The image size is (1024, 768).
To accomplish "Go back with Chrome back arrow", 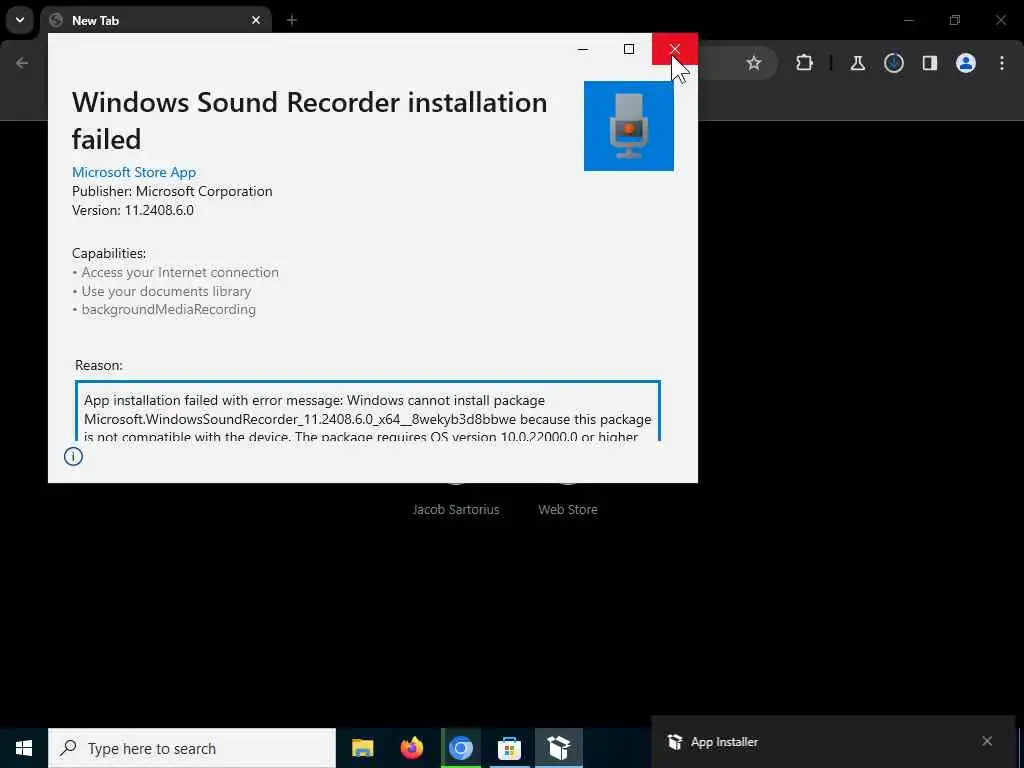I will click(22, 63).
